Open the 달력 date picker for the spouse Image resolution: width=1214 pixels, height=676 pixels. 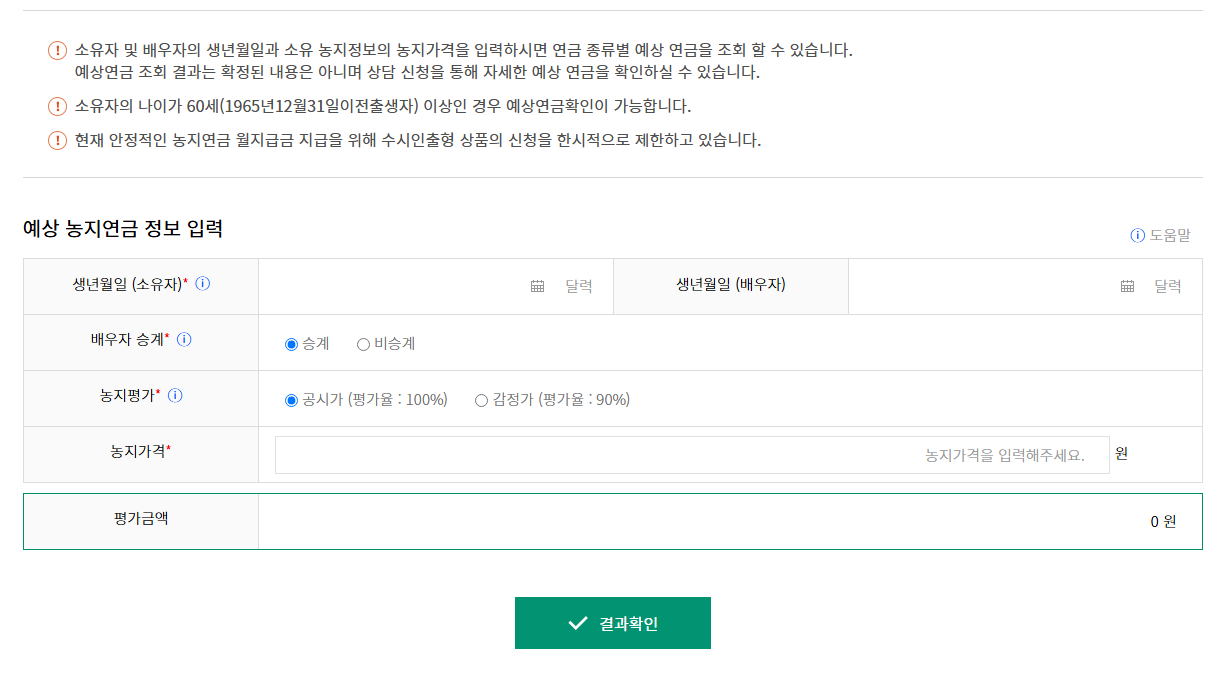(1170, 285)
